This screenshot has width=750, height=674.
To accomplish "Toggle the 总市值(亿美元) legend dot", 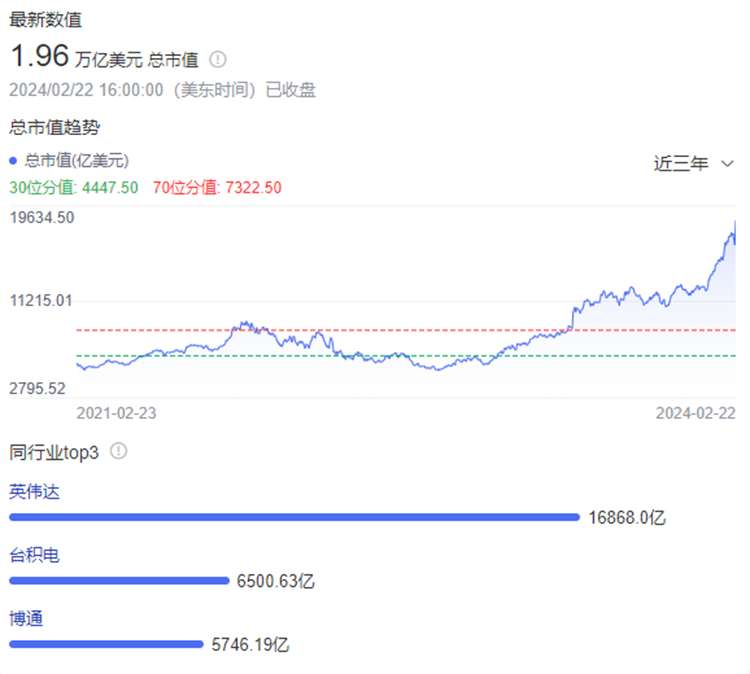I will pyautogui.click(x=13, y=161).
